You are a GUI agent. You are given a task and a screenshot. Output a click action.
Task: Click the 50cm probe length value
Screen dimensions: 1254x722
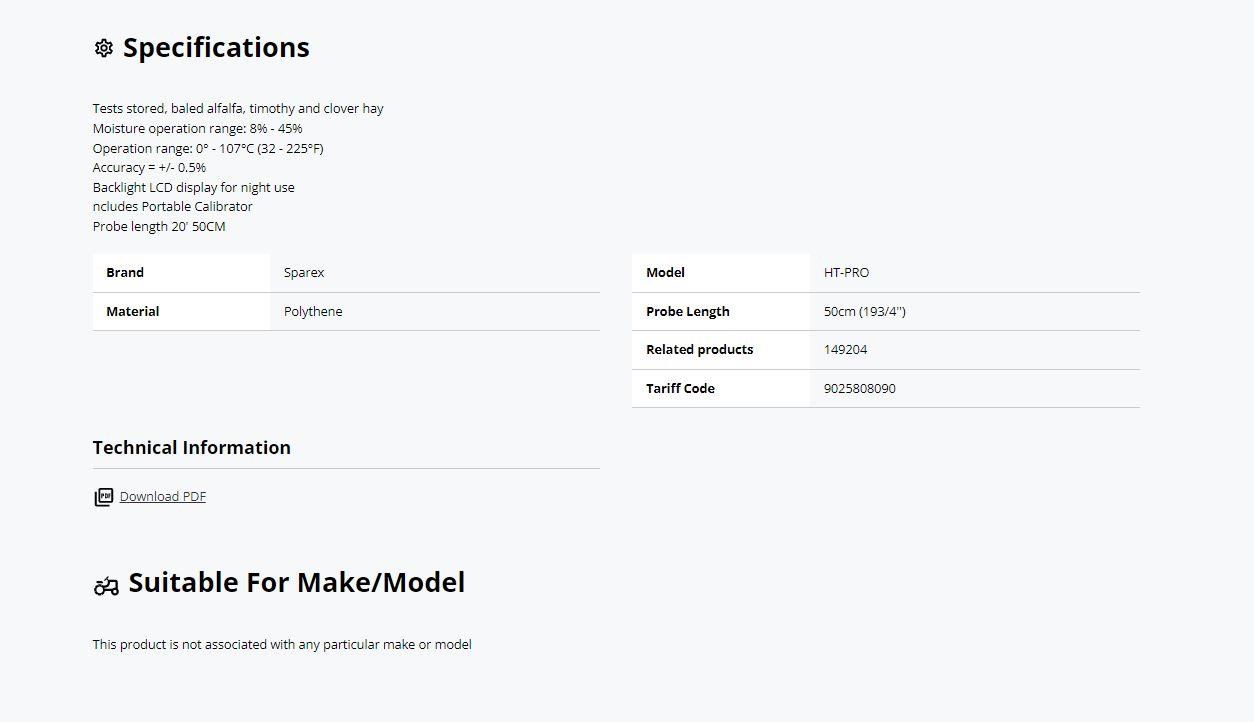864,312
